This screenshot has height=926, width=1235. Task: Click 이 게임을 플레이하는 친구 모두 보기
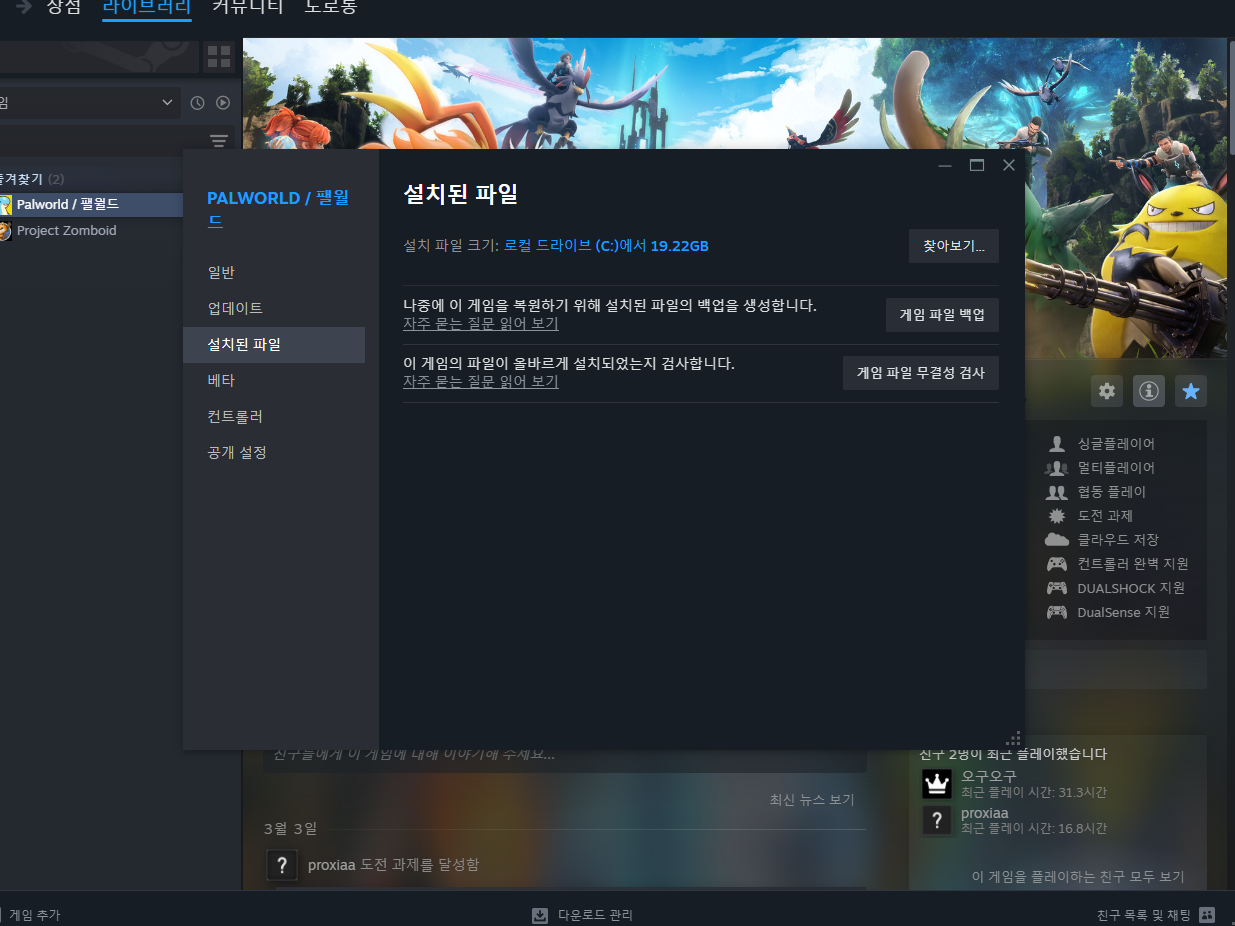(x=1078, y=877)
